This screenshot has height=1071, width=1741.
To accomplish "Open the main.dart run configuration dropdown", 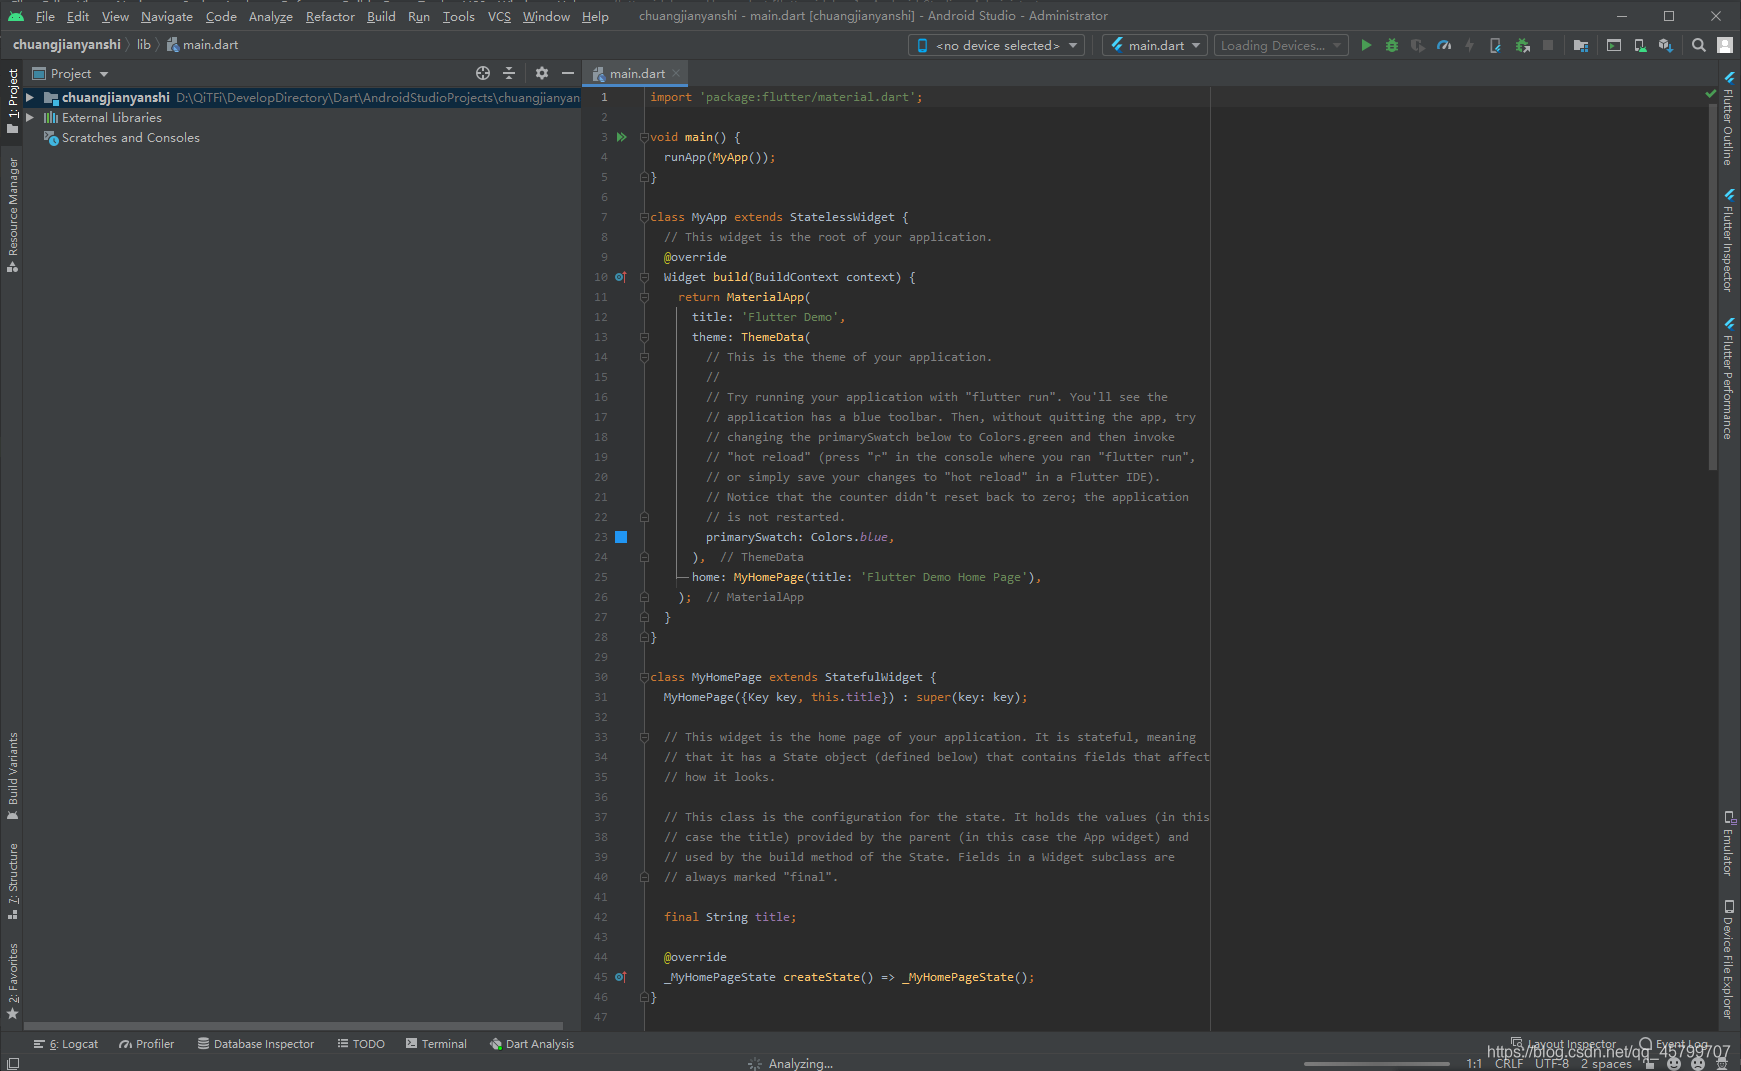I will click(1155, 45).
